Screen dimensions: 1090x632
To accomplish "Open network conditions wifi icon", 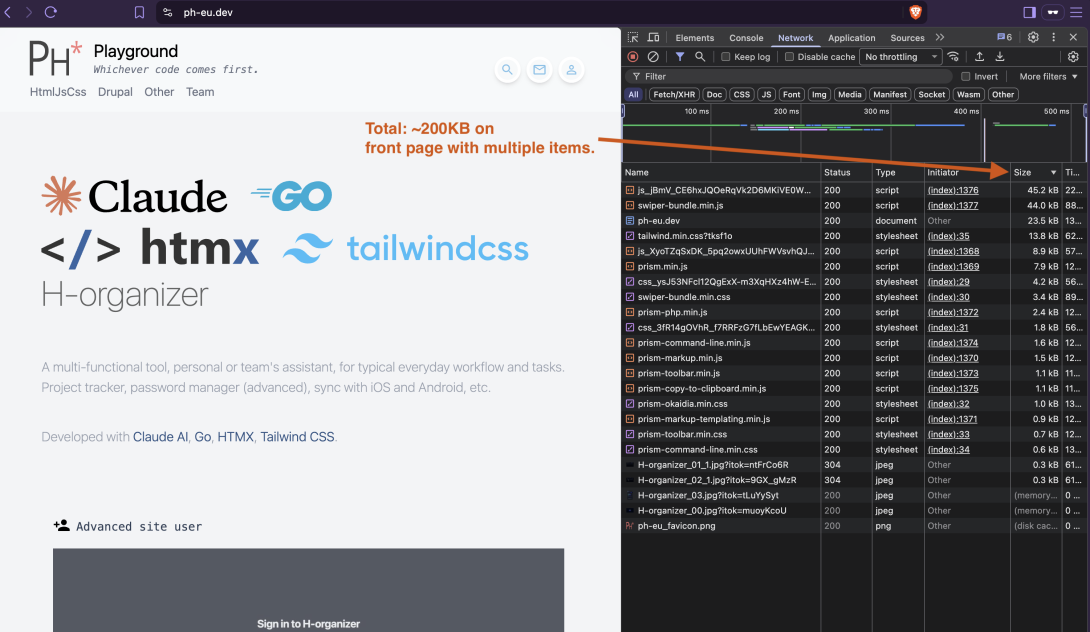I will [x=954, y=57].
